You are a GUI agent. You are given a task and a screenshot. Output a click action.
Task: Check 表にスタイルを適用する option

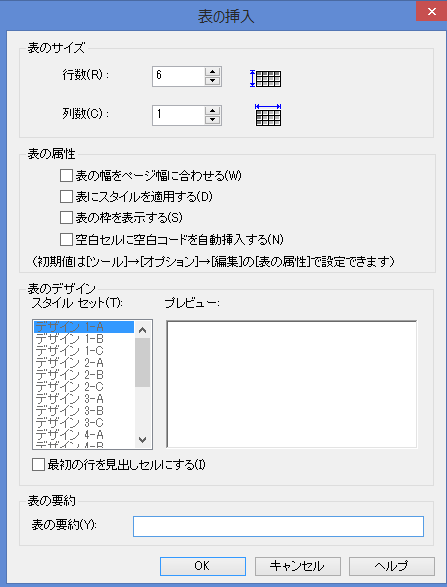coord(66,197)
